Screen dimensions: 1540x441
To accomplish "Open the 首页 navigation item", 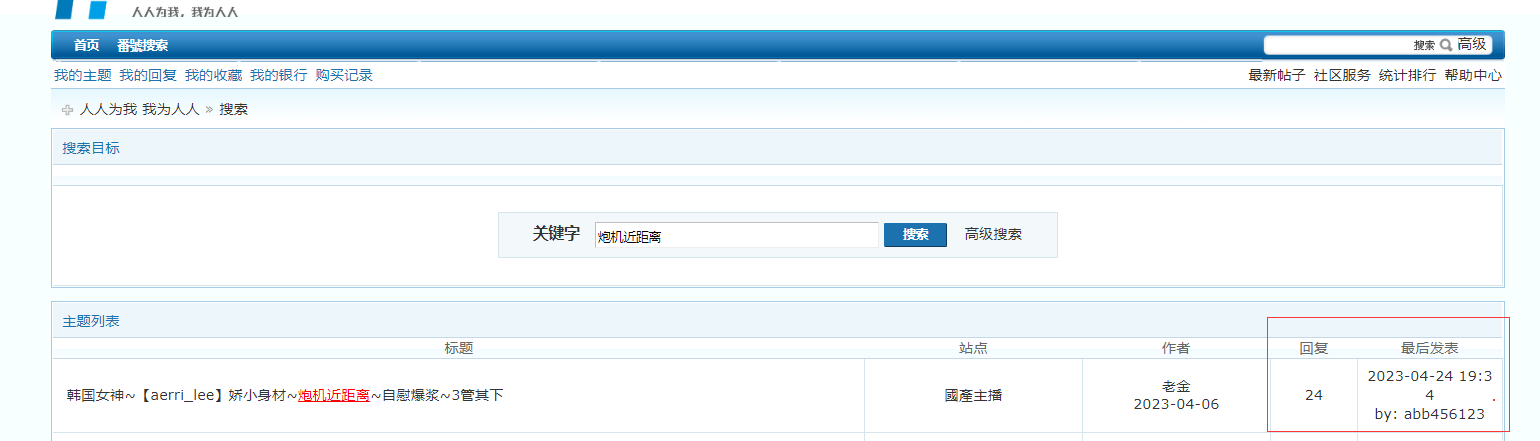I will click(x=87, y=45).
